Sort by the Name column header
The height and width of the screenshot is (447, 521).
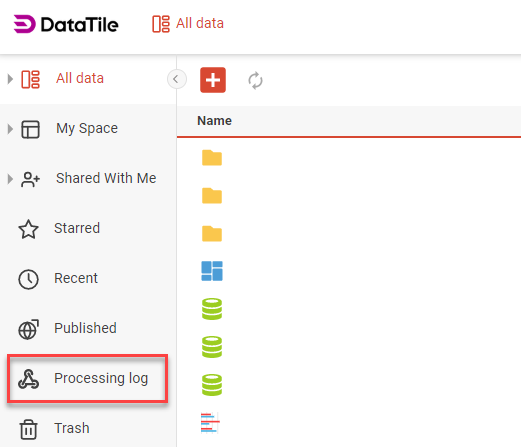click(x=214, y=121)
